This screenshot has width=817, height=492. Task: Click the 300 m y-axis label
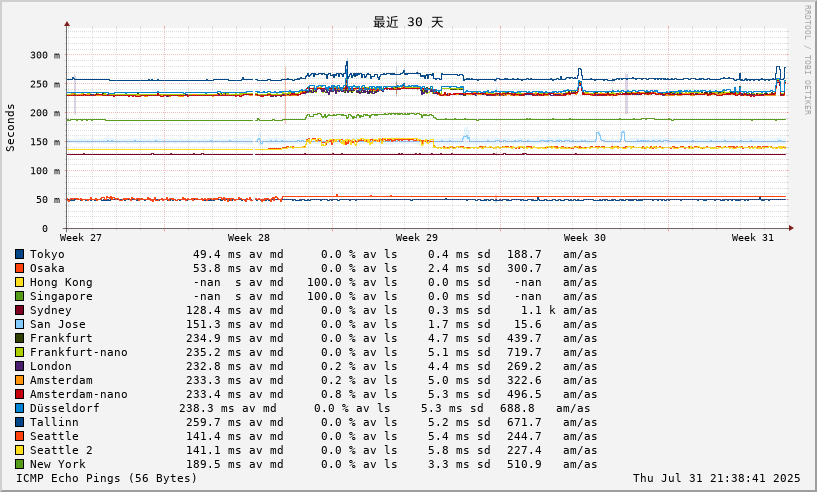coord(45,55)
